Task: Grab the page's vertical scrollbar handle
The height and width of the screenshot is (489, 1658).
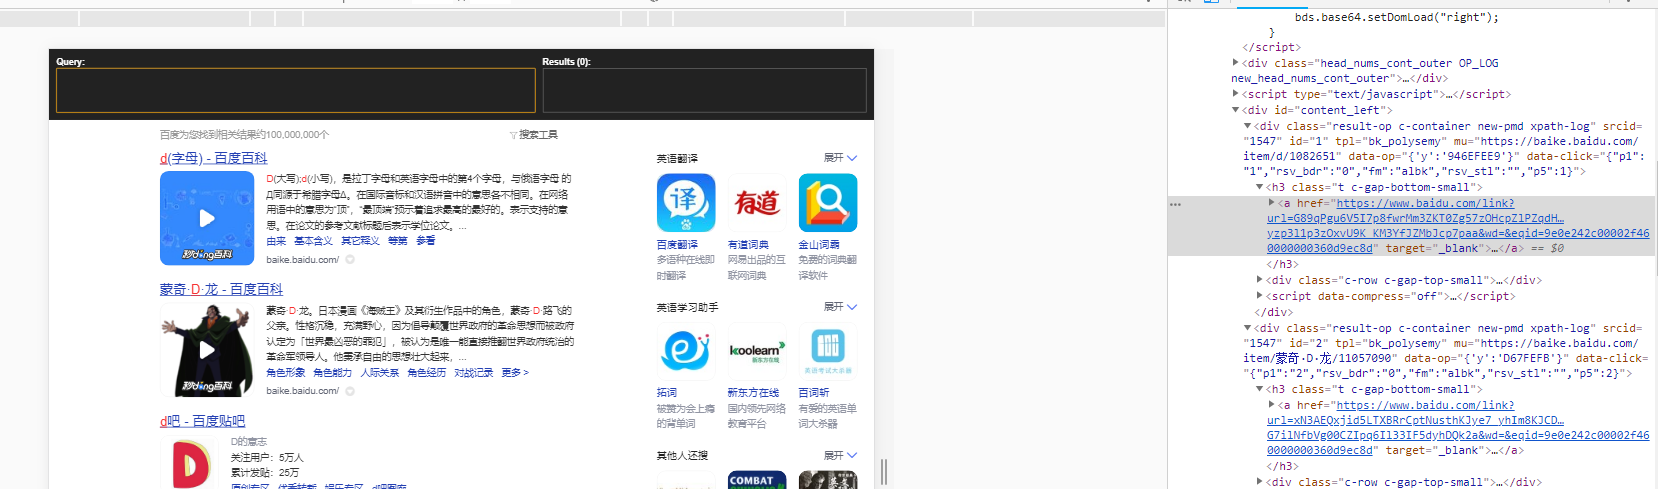Action: [884, 472]
